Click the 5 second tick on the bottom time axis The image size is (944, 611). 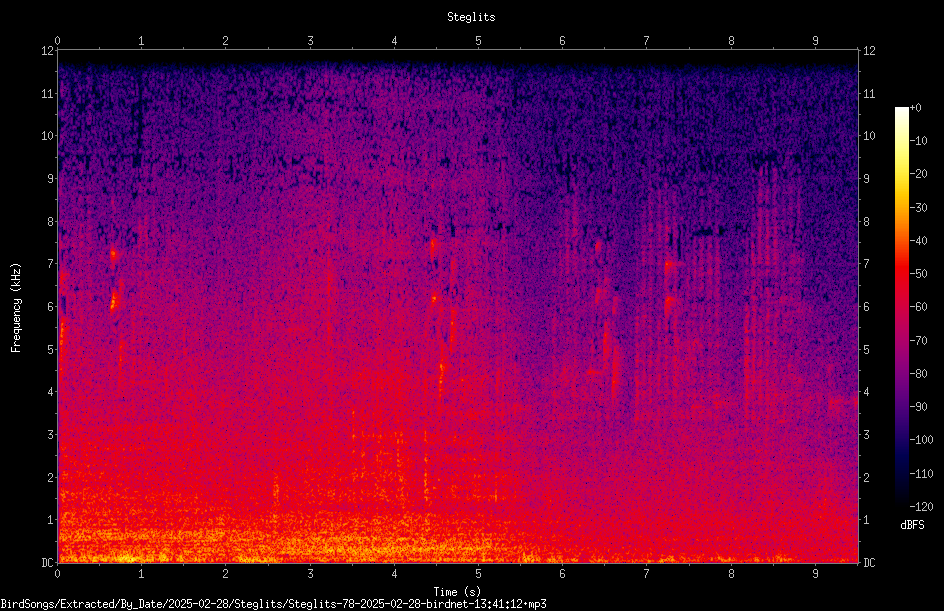click(x=478, y=574)
